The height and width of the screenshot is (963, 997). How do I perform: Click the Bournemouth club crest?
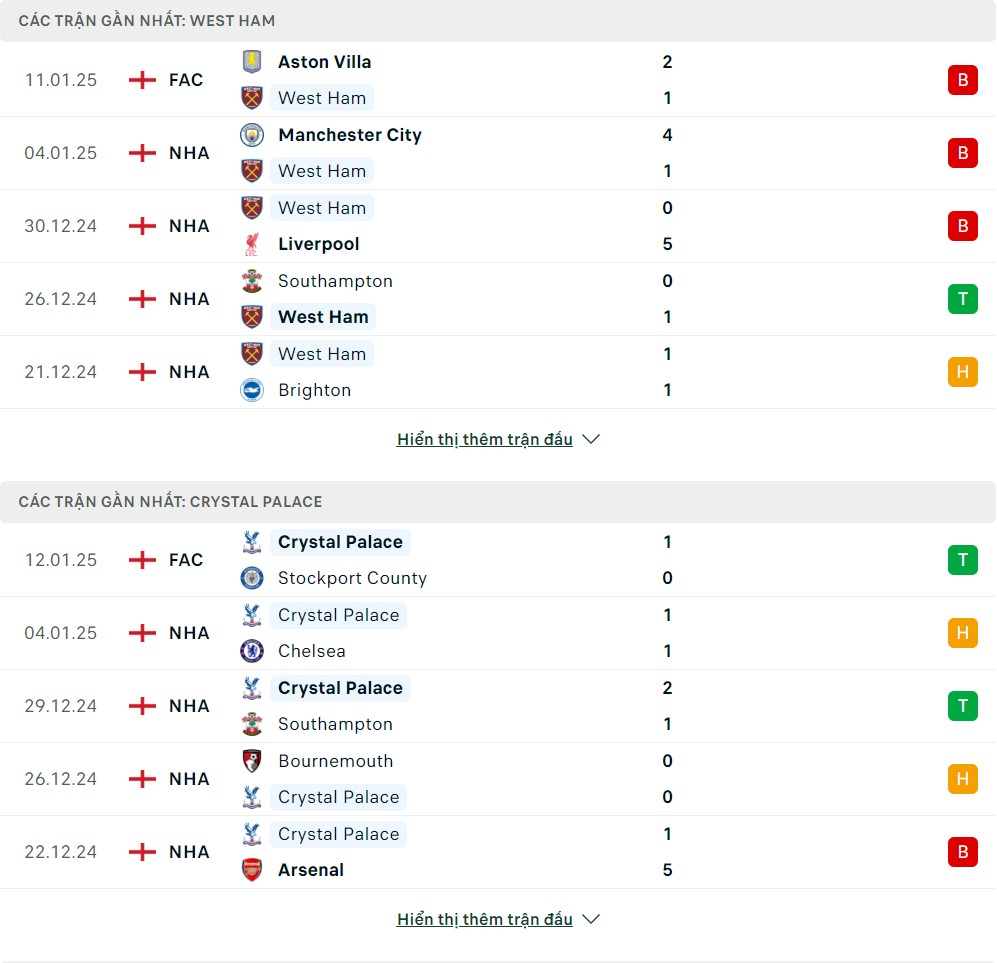tap(252, 761)
